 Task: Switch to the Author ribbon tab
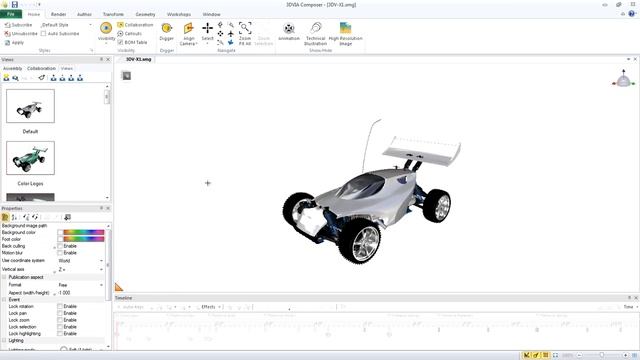tap(84, 14)
